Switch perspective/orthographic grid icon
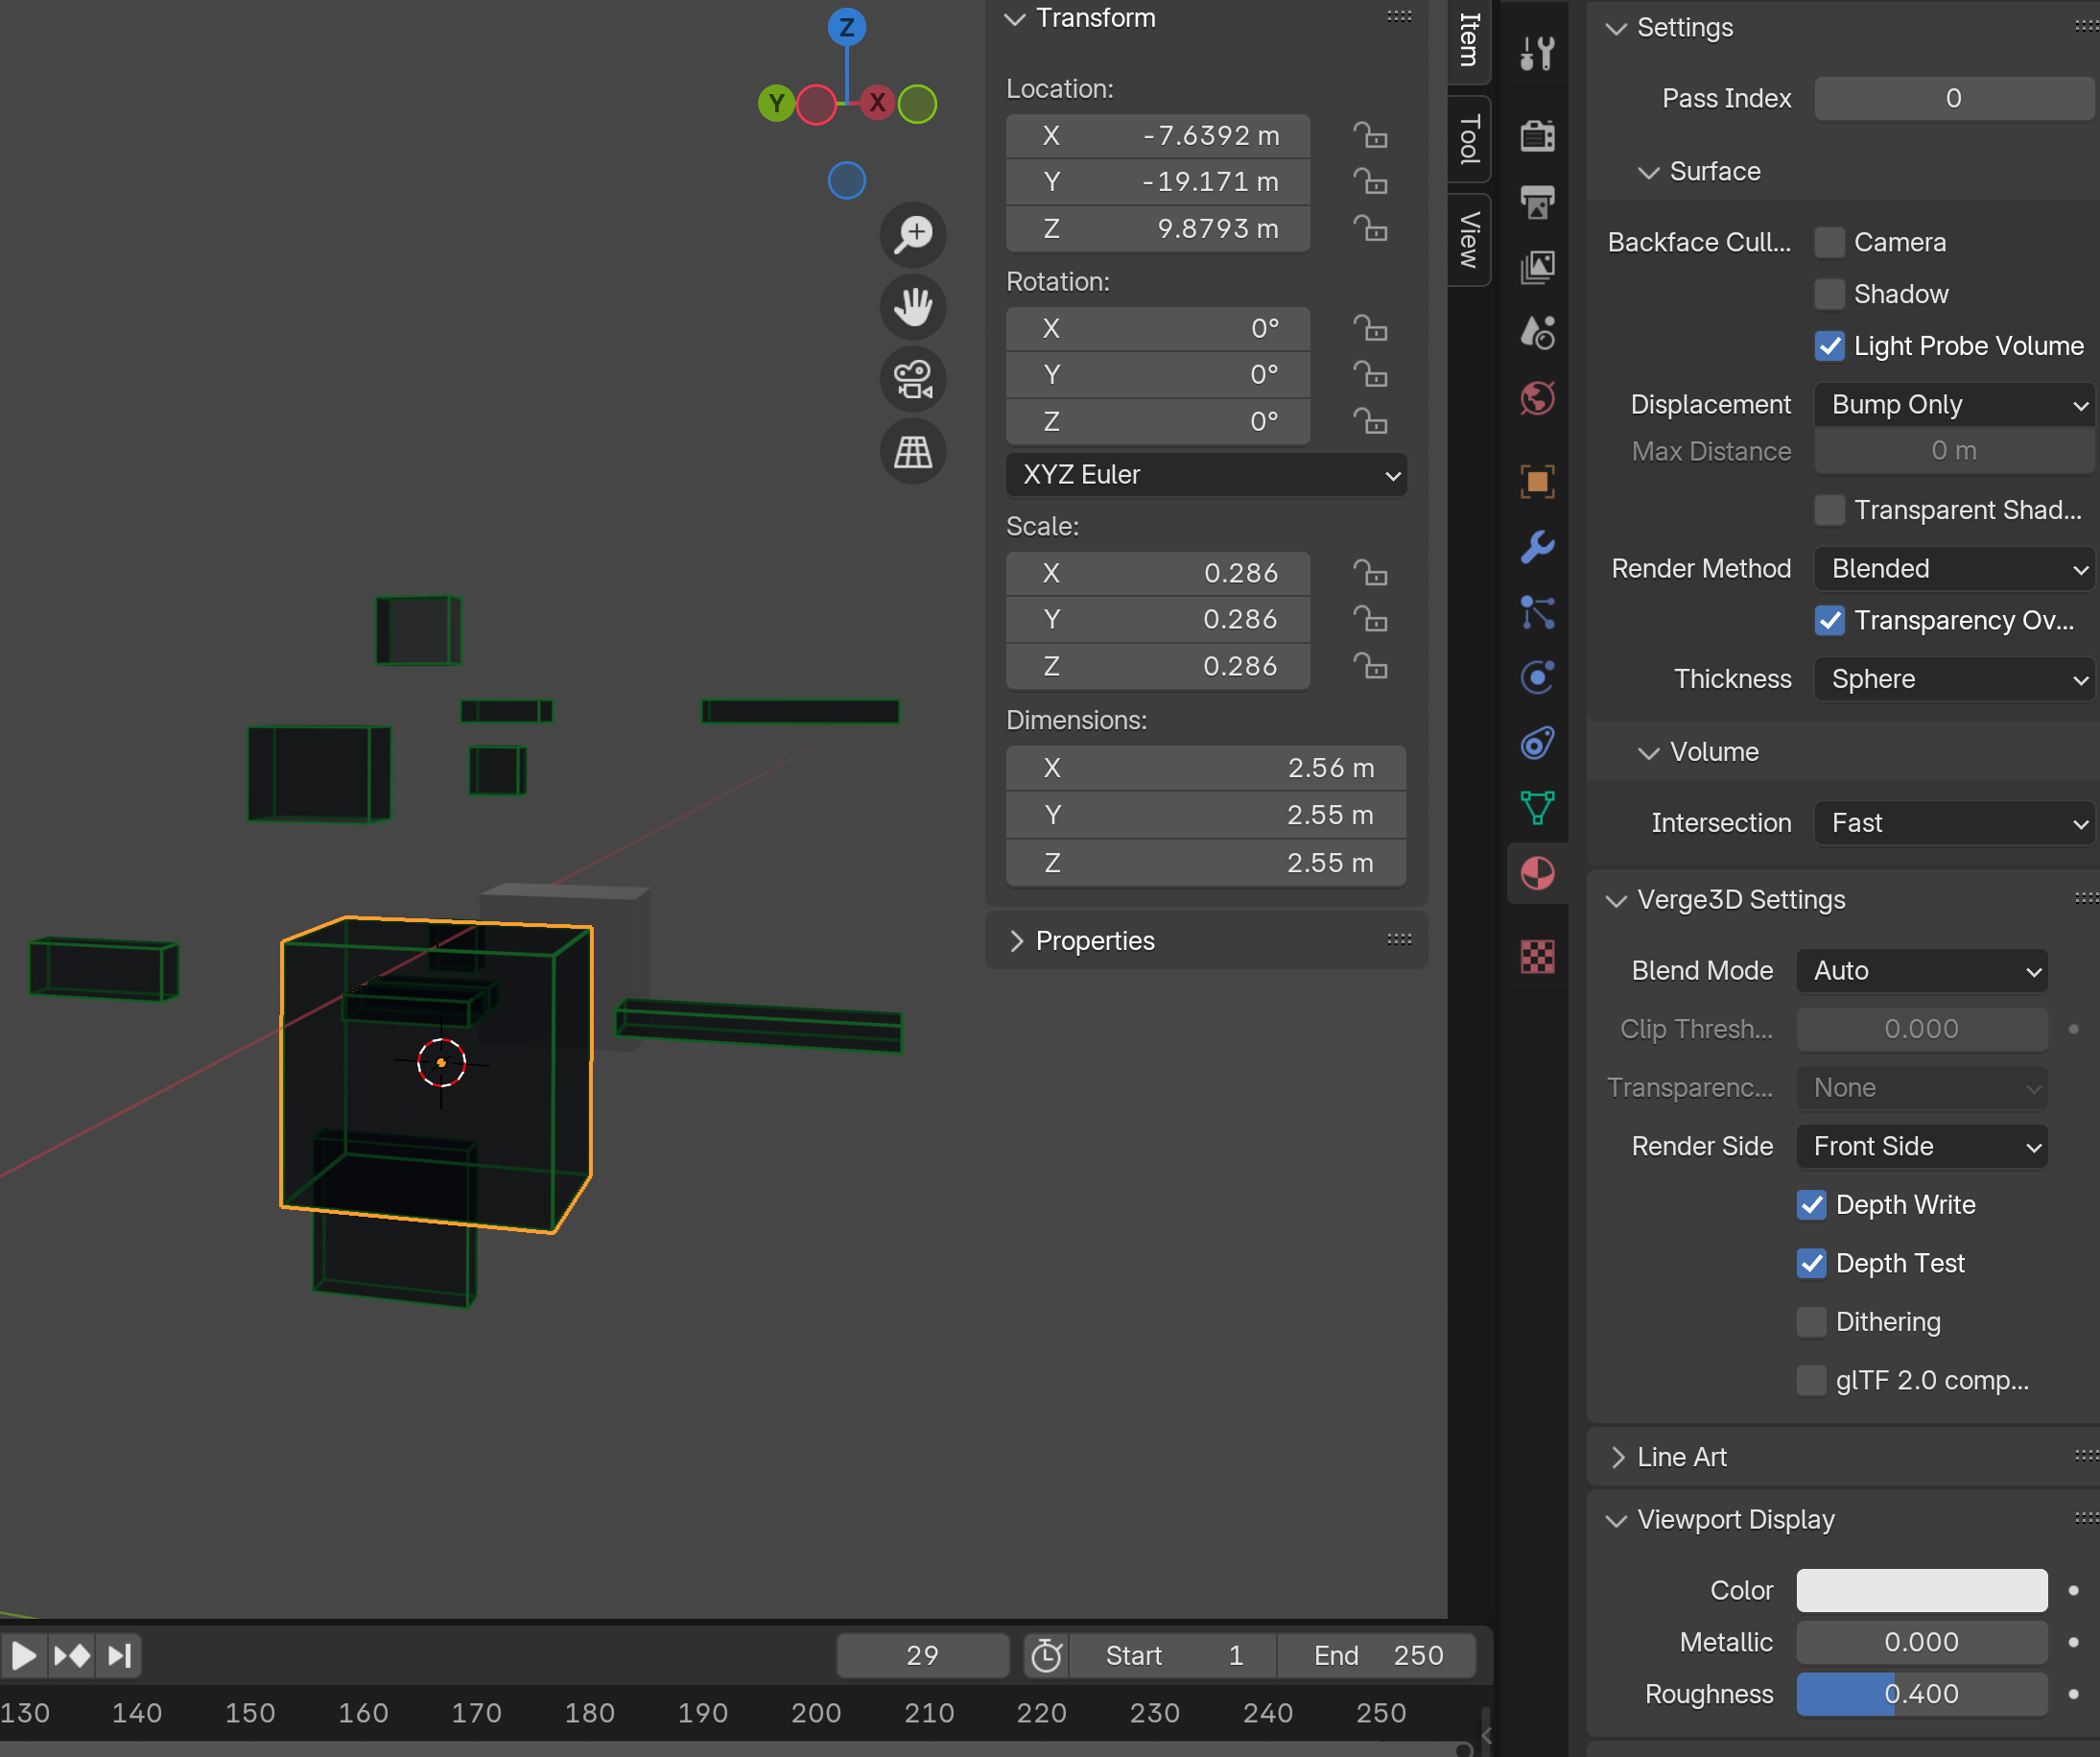The height and width of the screenshot is (1757, 2100). pyautogui.click(x=912, y=452)
